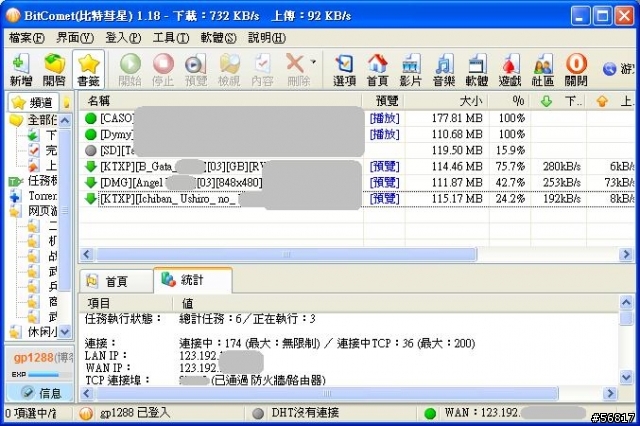Click the 新增 (Add) toolbar icon
The width and height of the screenshot is (640, 426).
click(x=21, y=69)
